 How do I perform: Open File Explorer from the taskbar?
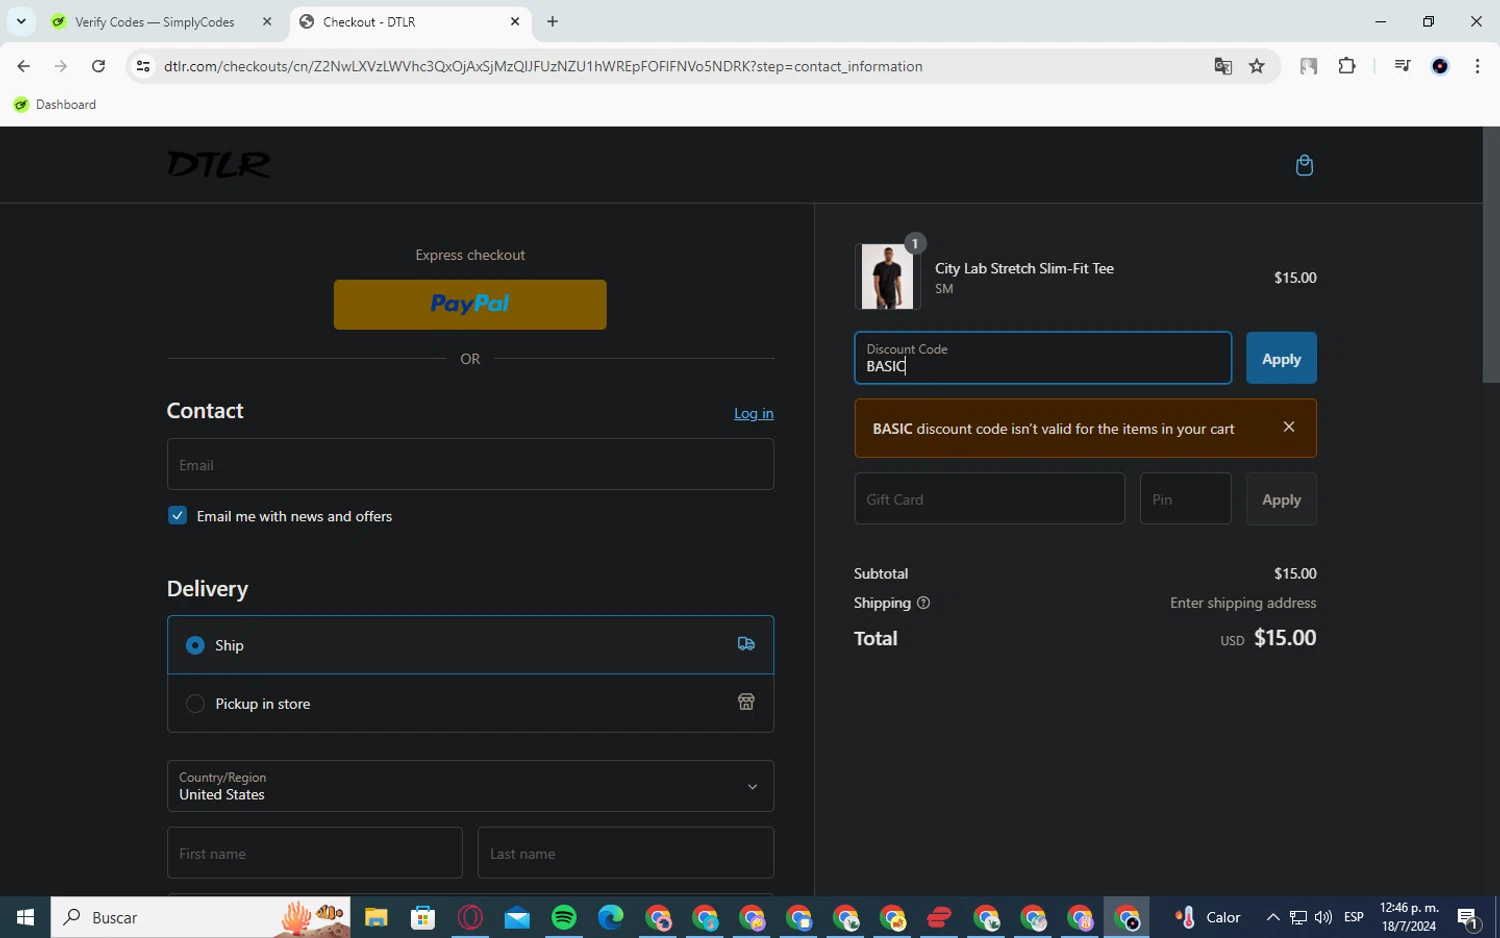(x=376, y=917)
